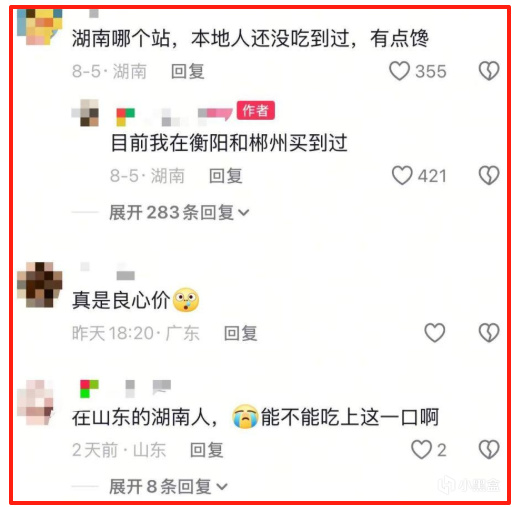
Task: Like the comment with 355 likes
Action: [x=399, y=71]
